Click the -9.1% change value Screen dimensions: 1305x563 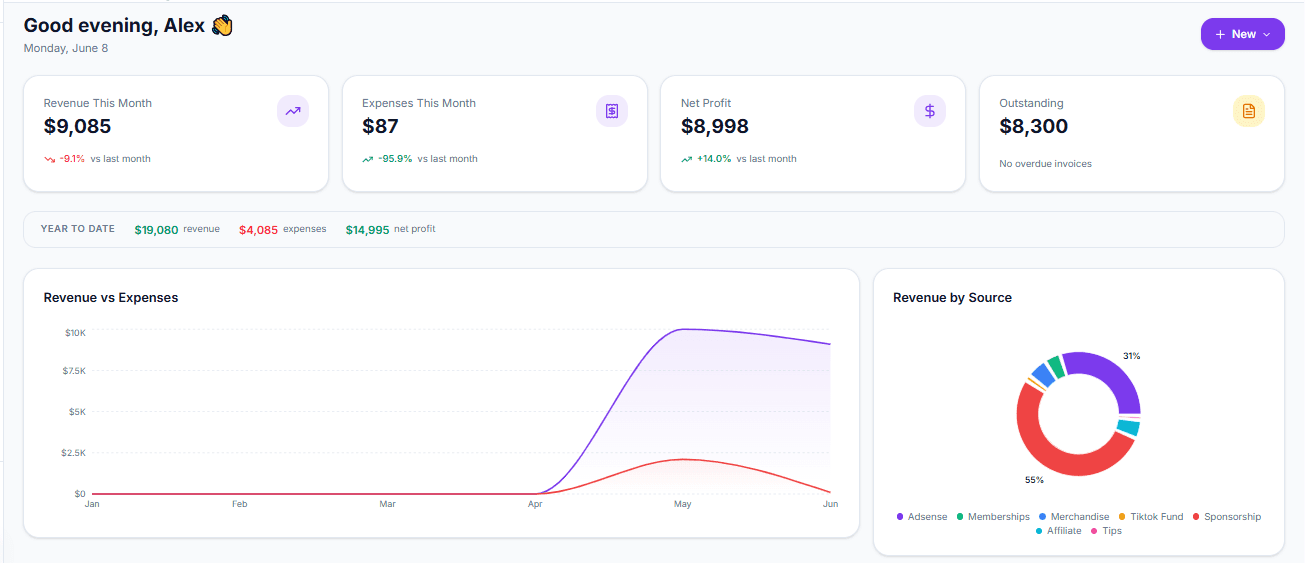pos(72,159)
